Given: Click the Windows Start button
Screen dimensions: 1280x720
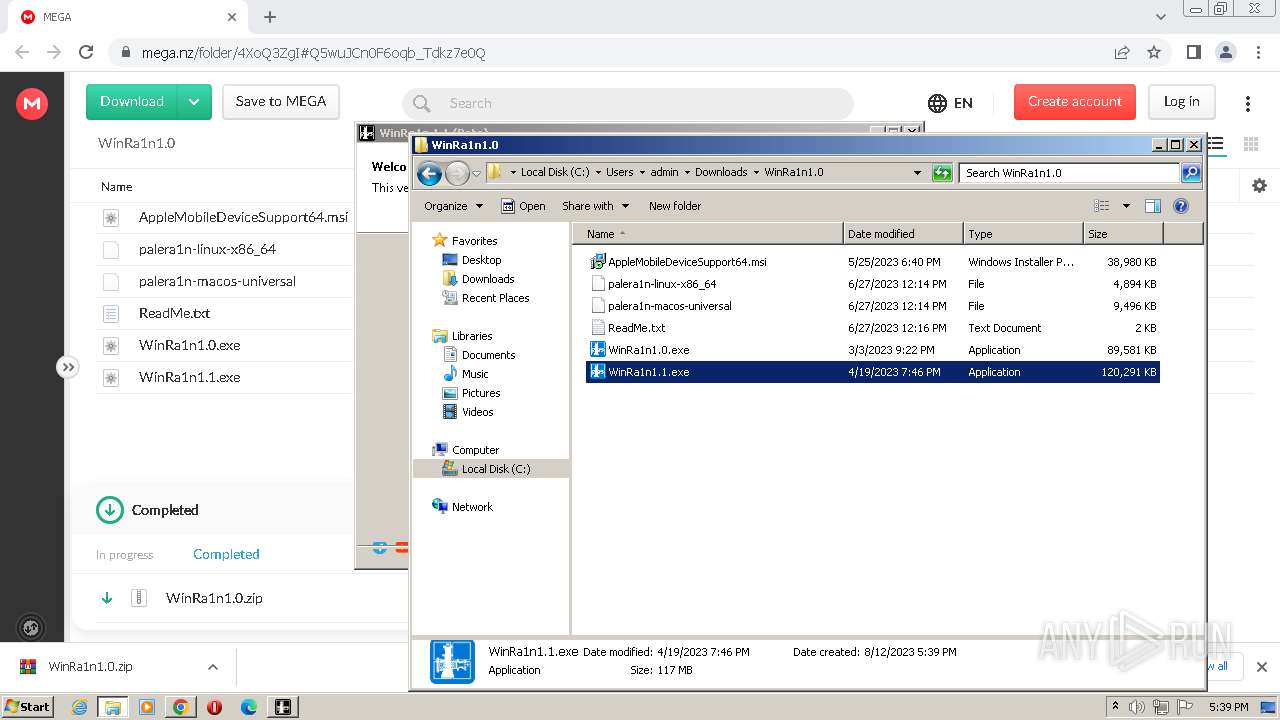Looking at the screenshot, I should tap(27, 707).
